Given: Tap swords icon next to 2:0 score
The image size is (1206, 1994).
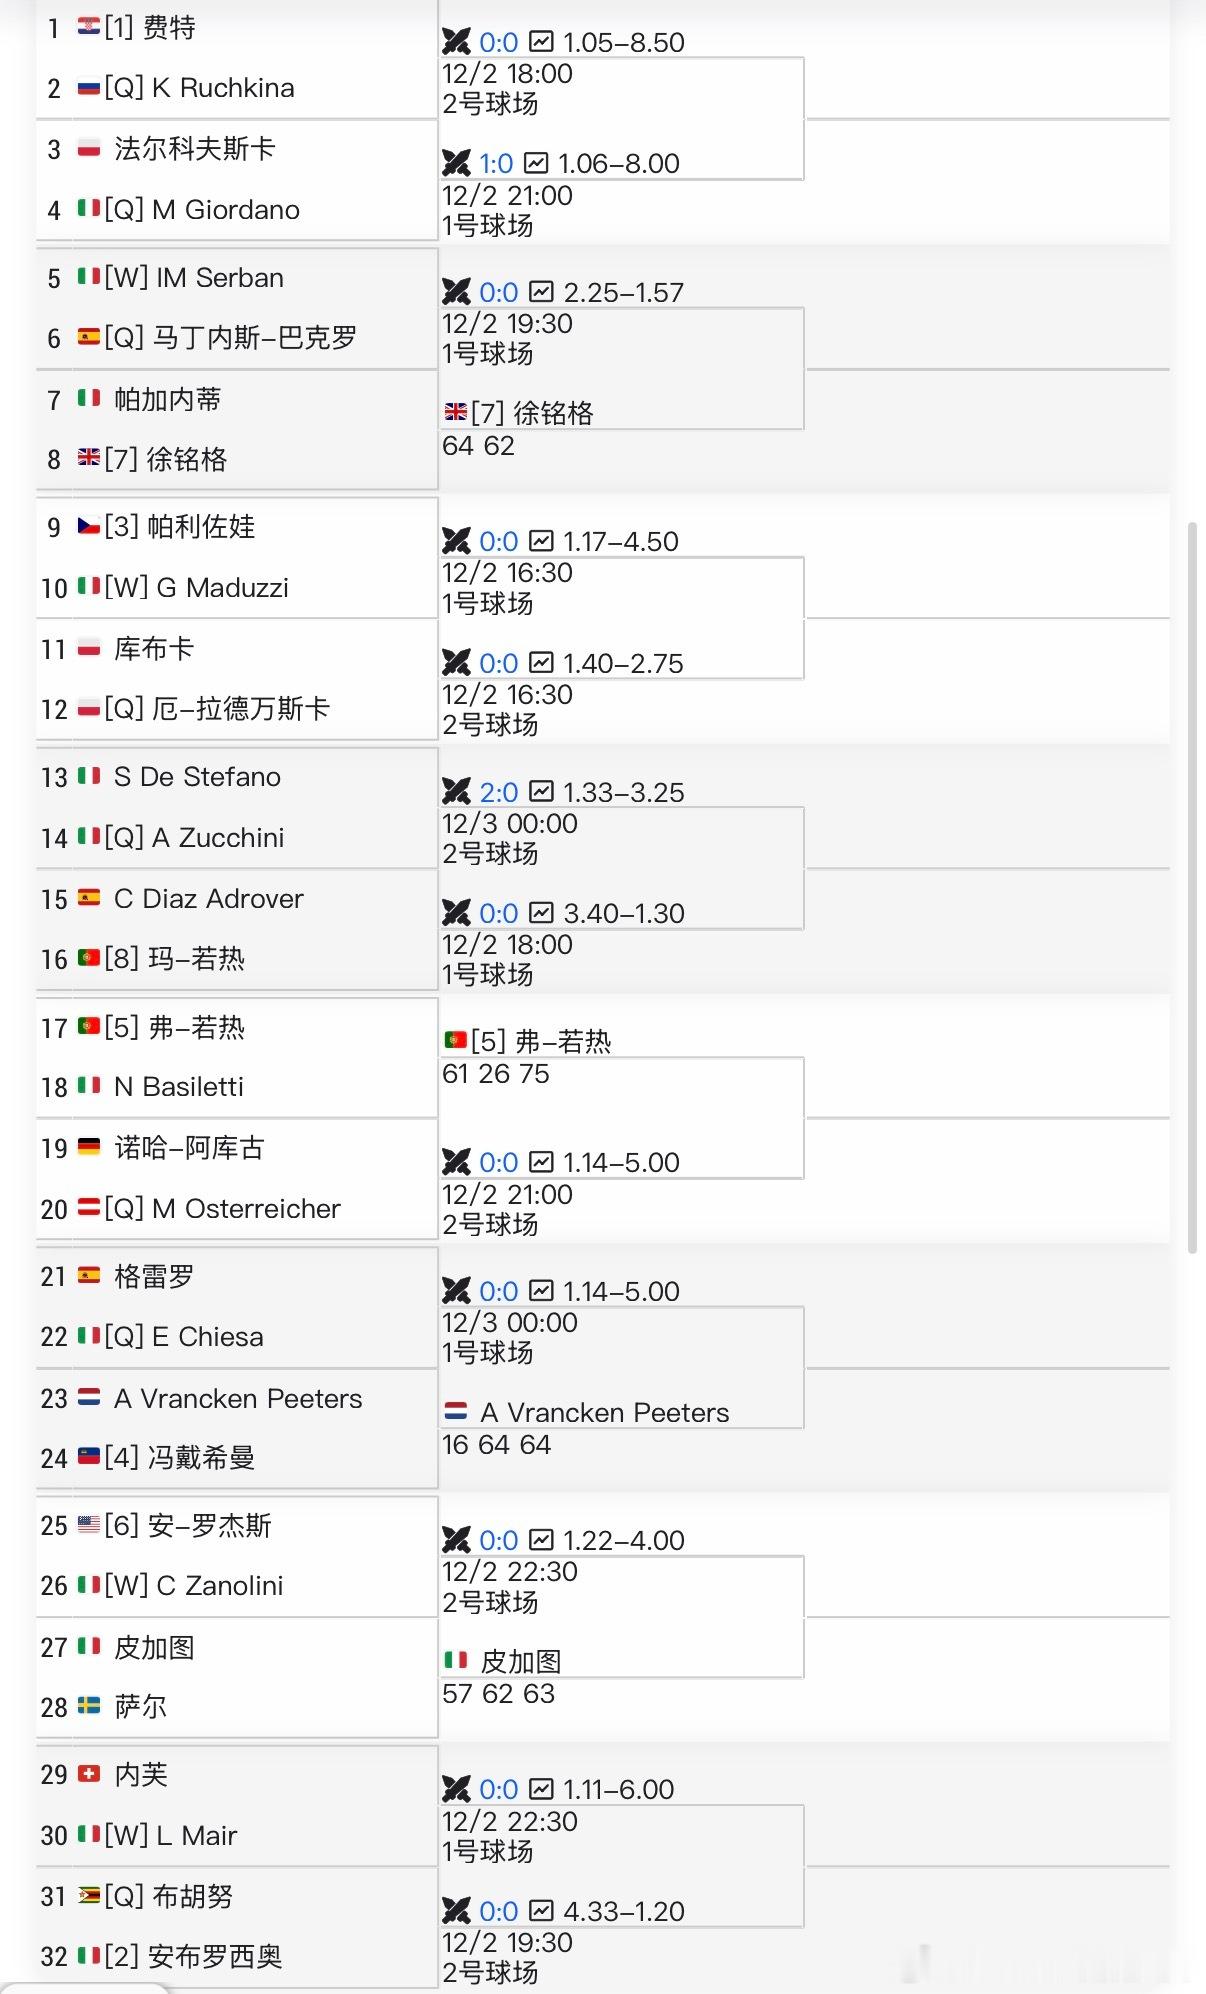Looking at the screenshot, I should point(456,792).
